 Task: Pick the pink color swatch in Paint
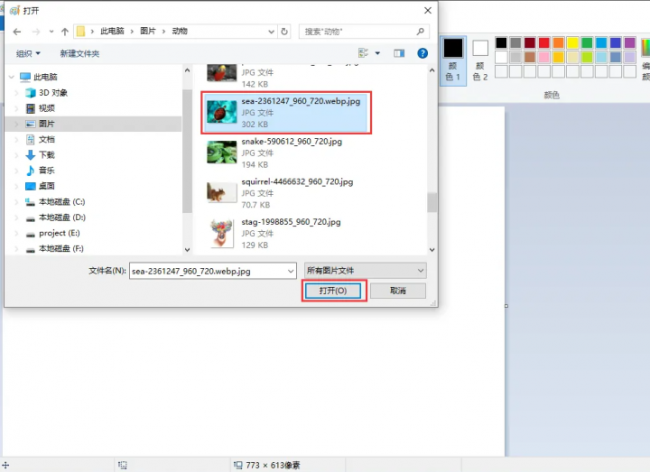(544, 57)
